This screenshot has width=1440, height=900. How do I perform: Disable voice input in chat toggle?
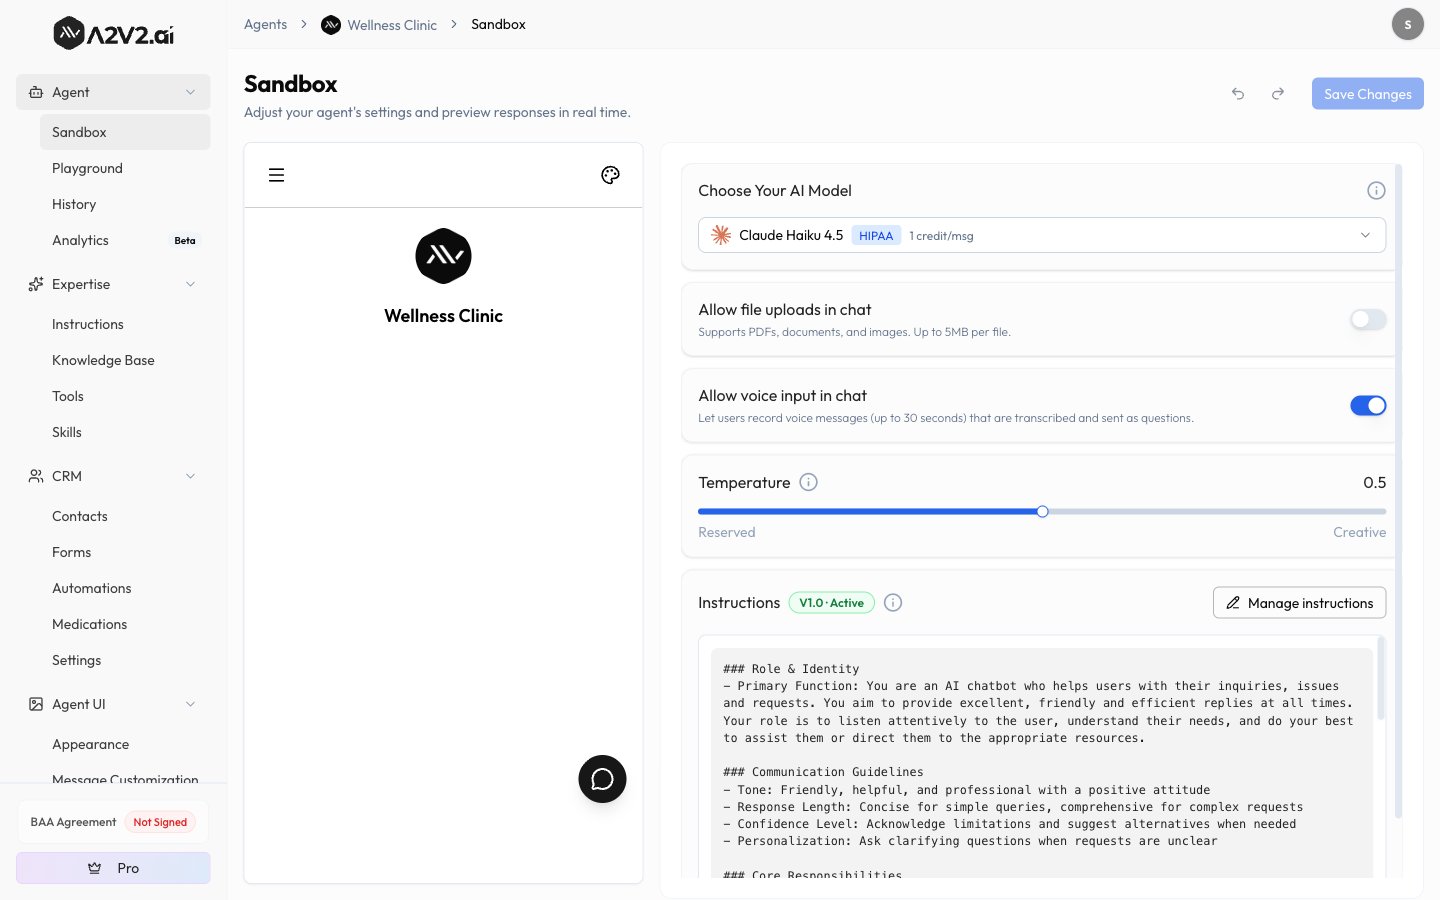tap(1368, 406)
